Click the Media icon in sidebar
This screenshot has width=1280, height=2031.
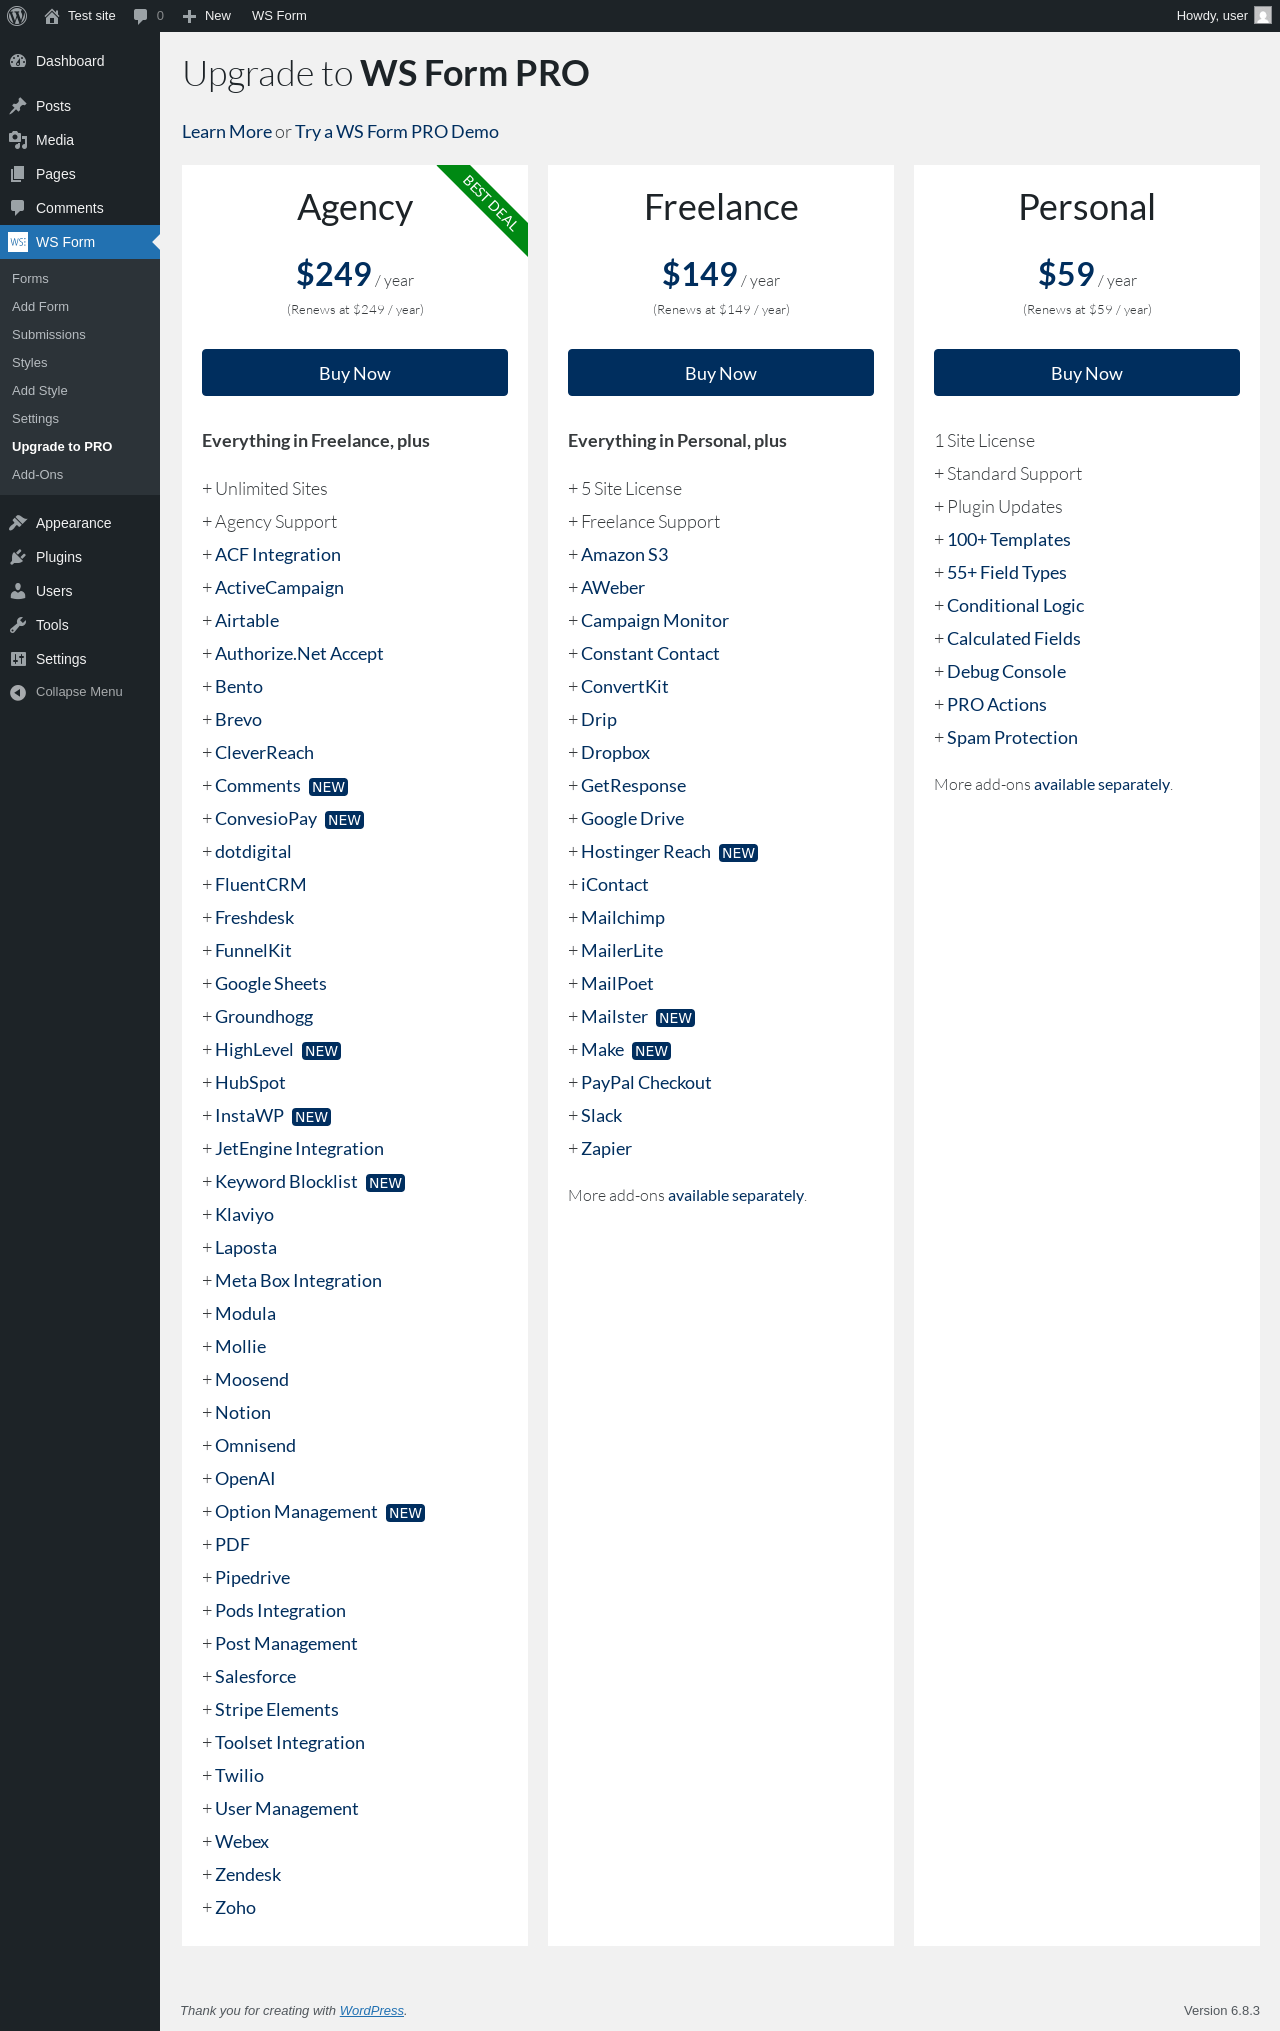[x=18, y=140]
